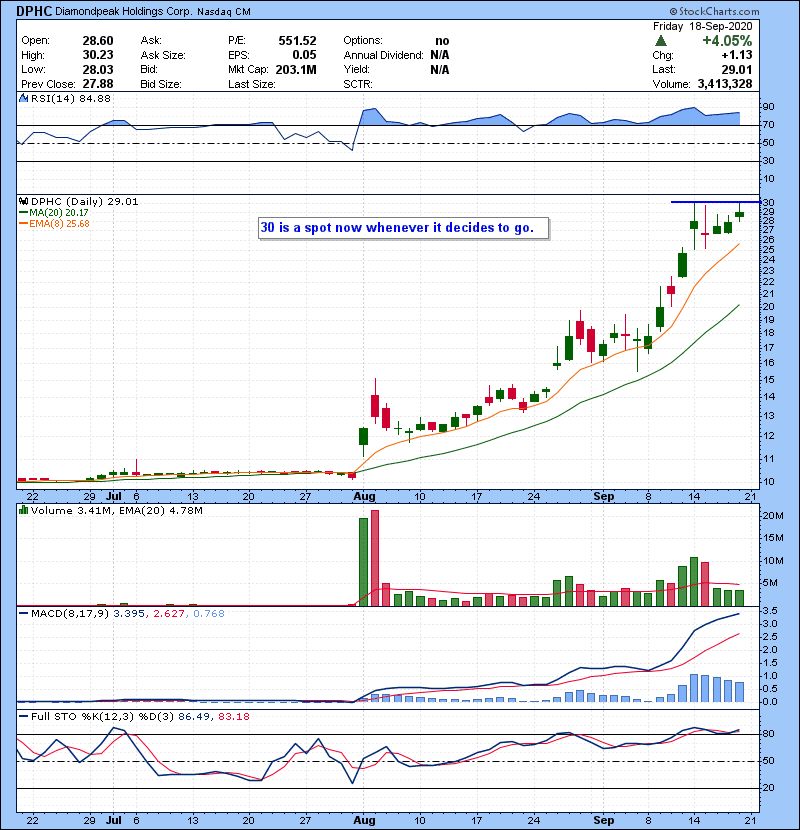The width and height of the screenshot is (800, 830).
Task: Click the Options value 'no'
Action: point(442,41)
